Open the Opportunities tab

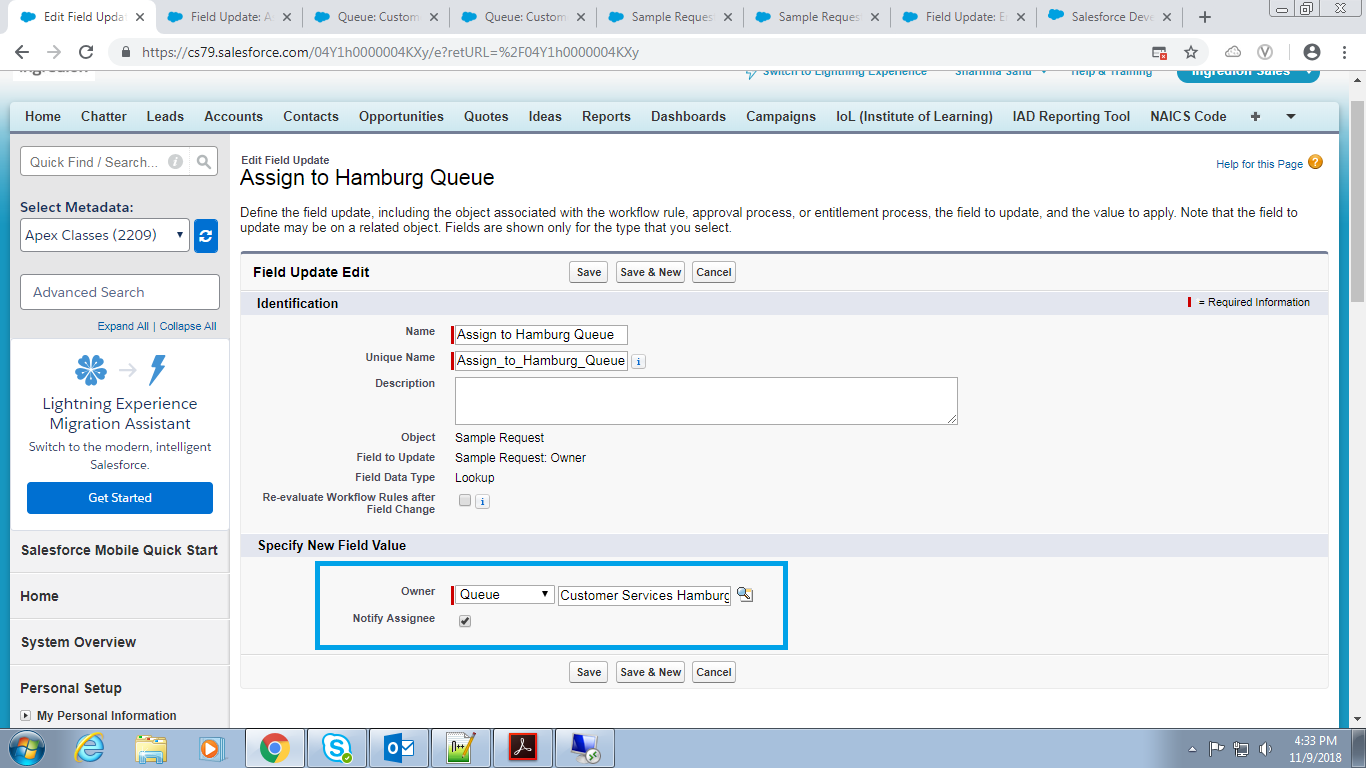[x=401, y=117]
